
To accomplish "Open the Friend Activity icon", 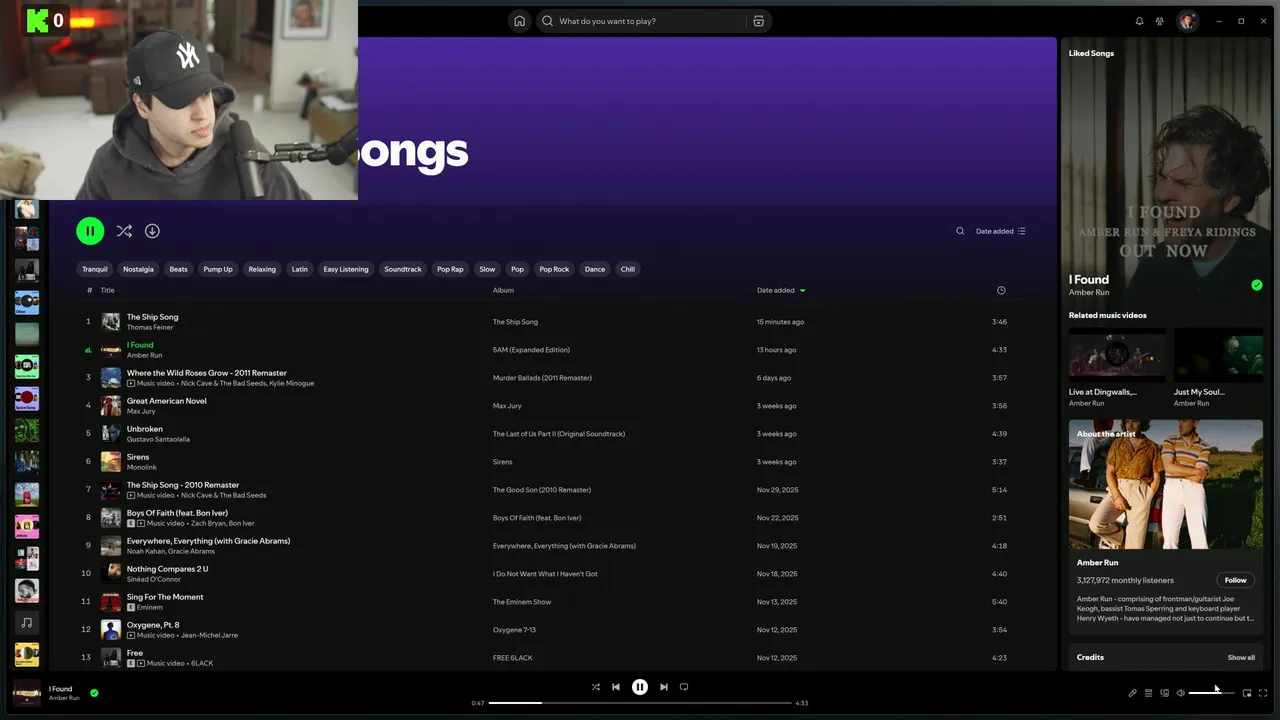I will pos(1159,21).
